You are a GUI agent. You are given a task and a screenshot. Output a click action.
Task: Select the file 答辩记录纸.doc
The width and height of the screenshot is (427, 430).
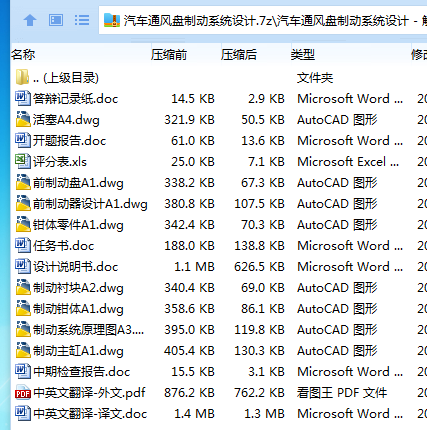pos(75,99)
